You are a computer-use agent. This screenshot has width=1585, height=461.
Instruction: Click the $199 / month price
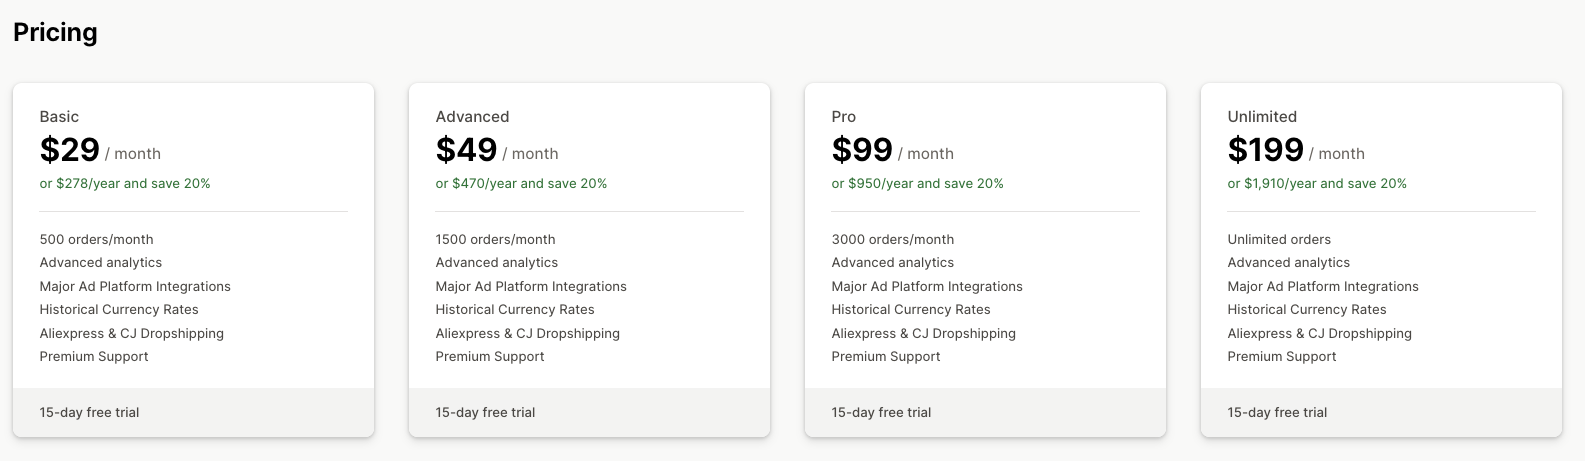coord(1295,151)
